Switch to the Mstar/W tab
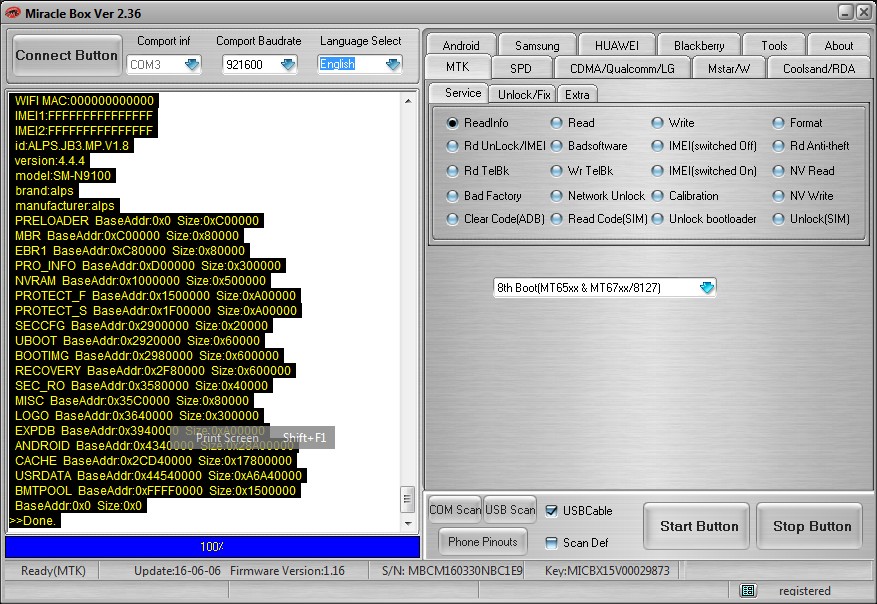This screenshot has width=877, height=604. 729,68
